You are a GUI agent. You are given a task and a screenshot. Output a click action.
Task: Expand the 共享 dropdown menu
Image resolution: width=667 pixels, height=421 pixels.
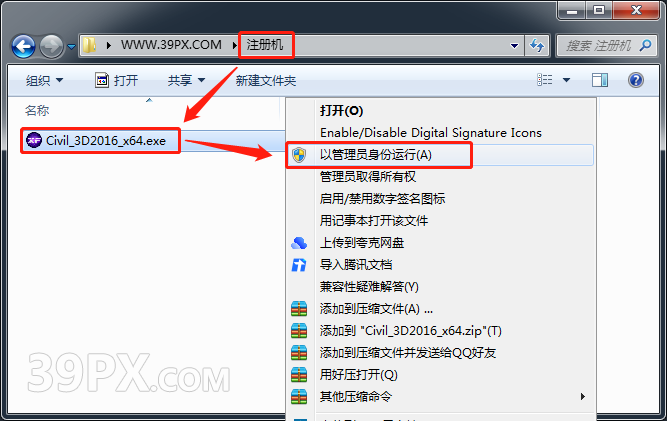pyautogui.click(x=186, y=80)
